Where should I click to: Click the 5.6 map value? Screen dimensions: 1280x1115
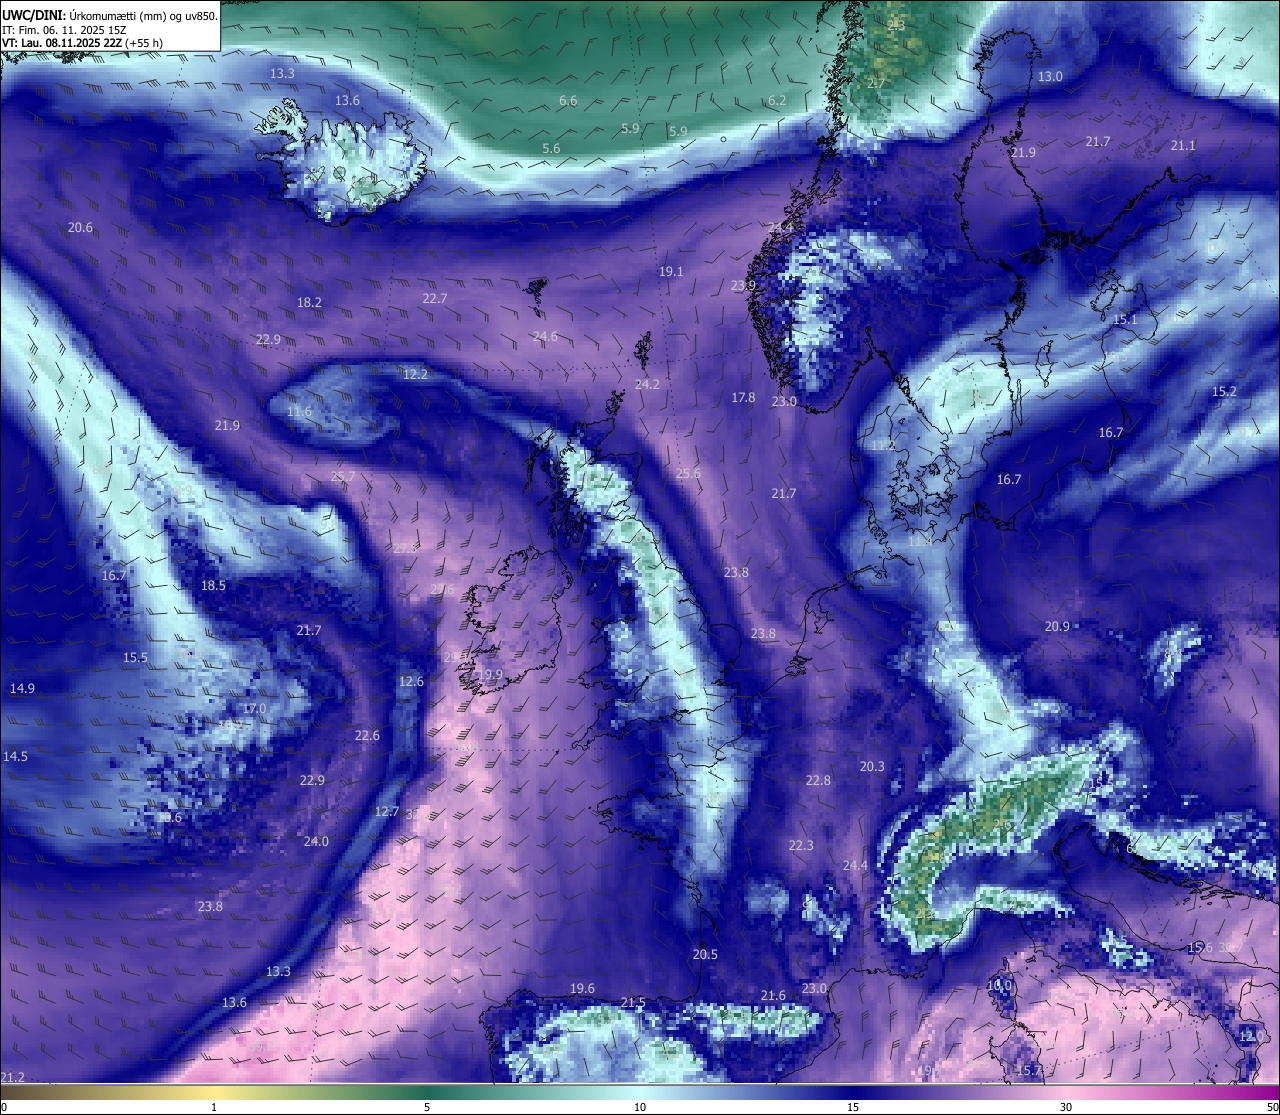click(x=551, y=149)
